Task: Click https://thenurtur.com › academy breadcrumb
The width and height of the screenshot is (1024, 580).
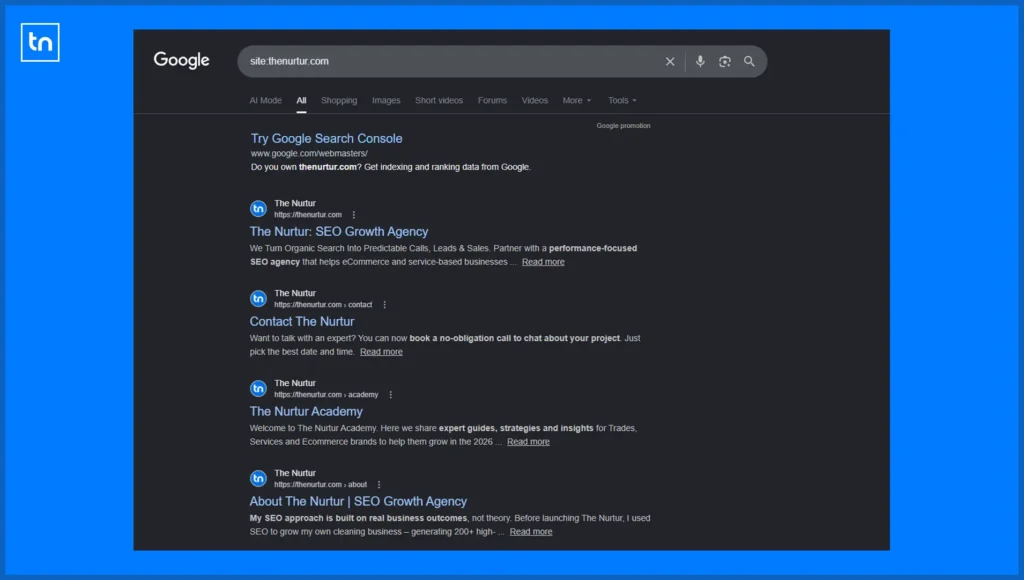Action: (327, 395)
